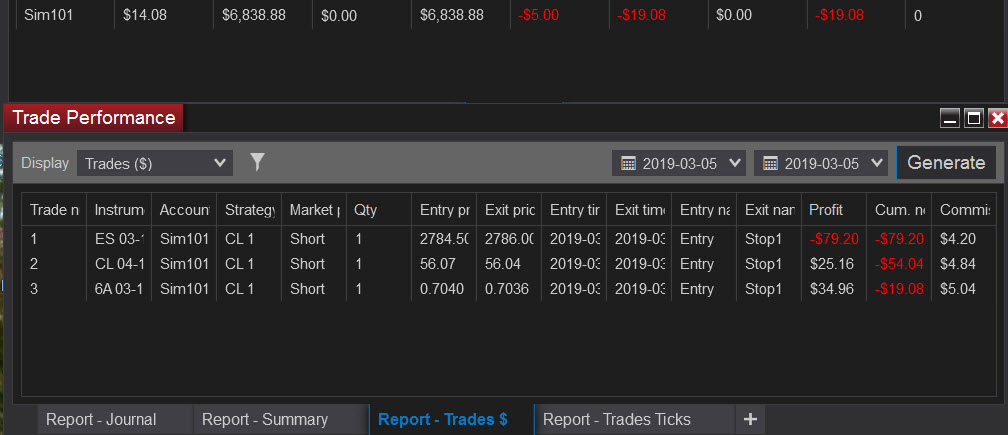Screen dimensions: 1008x435
Task: Open the Report - Trades Ticks tab
Action: (616, 420)
